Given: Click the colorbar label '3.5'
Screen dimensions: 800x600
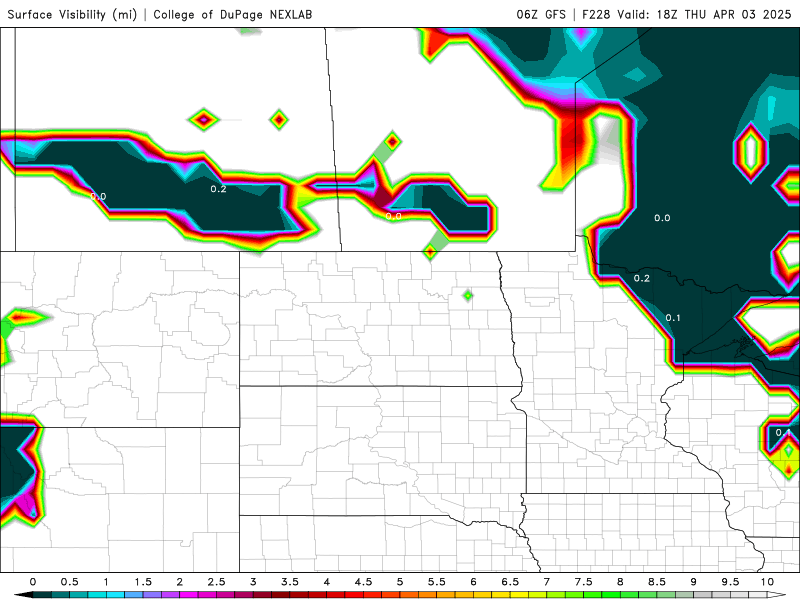Looking at the screenshot, I should click(x=290, y=582).
